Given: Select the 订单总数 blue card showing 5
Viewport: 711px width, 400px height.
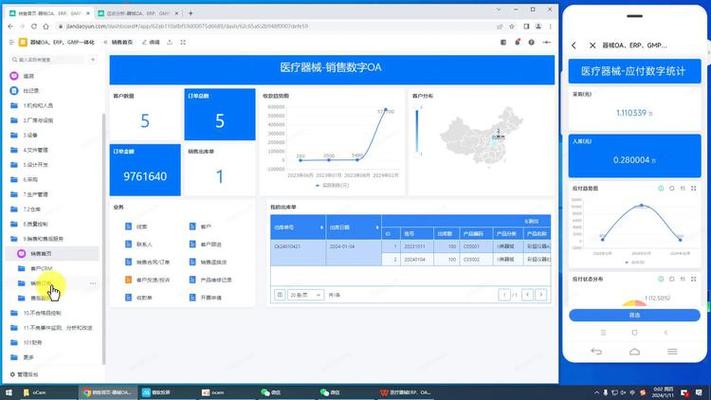Looking at the screenshot, I should (x=220, y=114).
